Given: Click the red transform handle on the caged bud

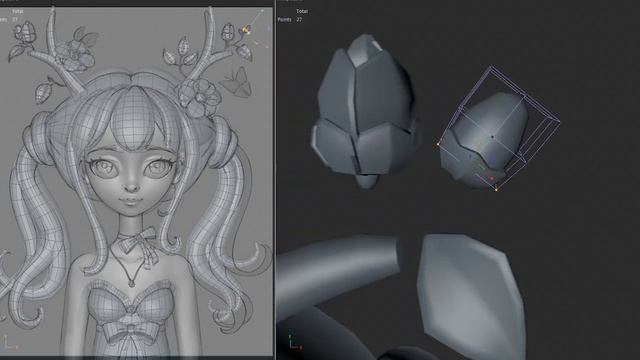Looking at the screenshot, I should pyautogui.click(x=491, y=178).
